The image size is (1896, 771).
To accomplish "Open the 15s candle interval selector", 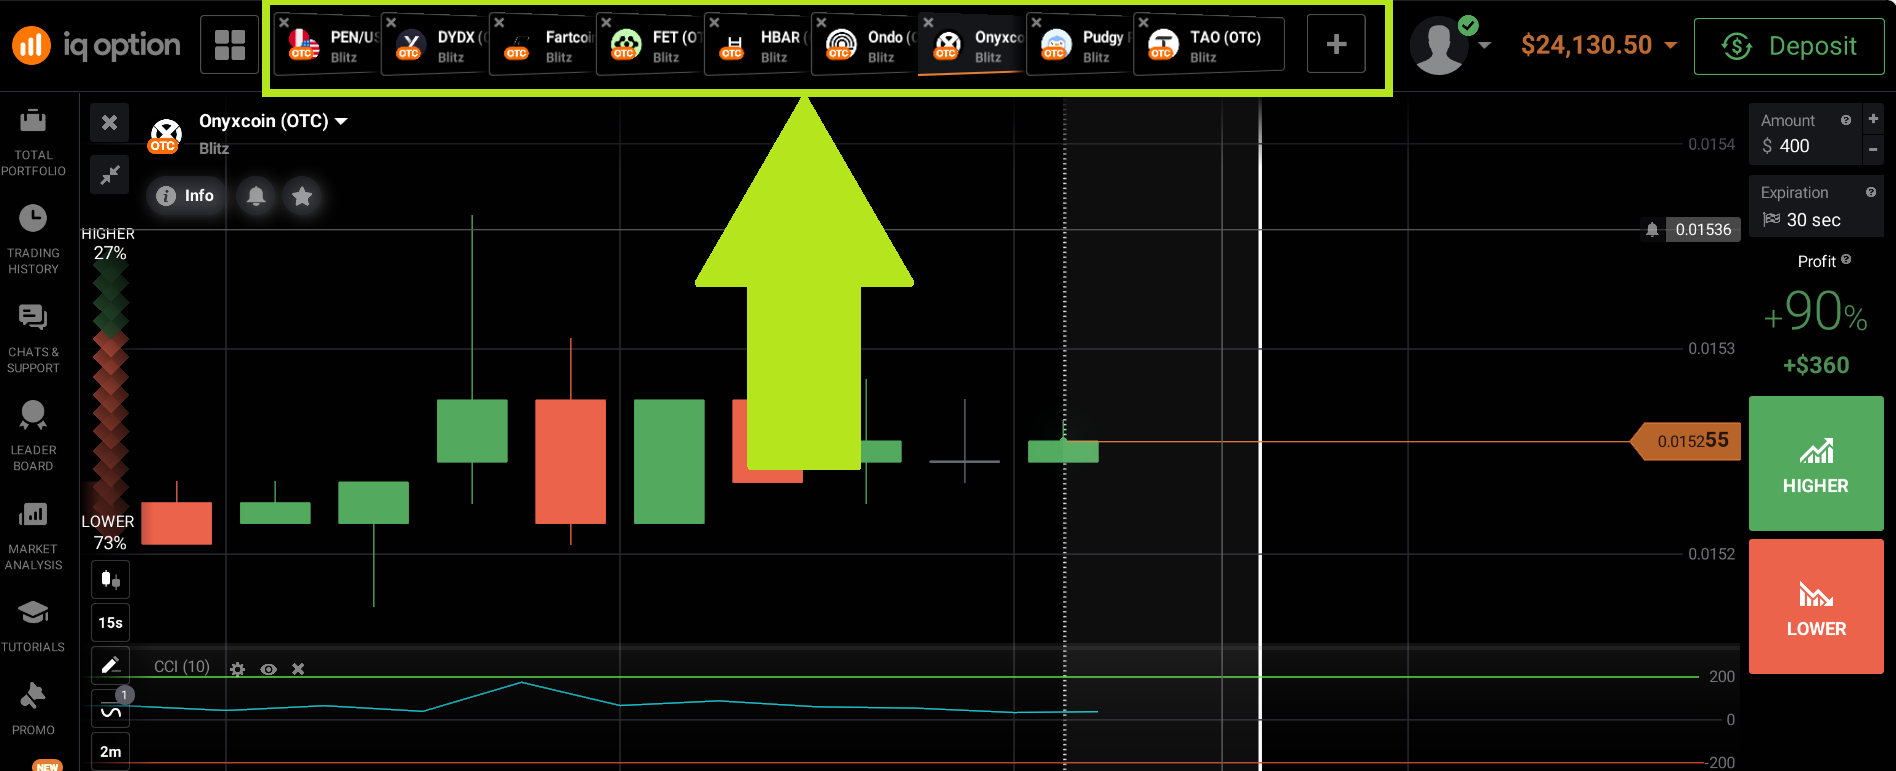I will (x=110, y=623).
